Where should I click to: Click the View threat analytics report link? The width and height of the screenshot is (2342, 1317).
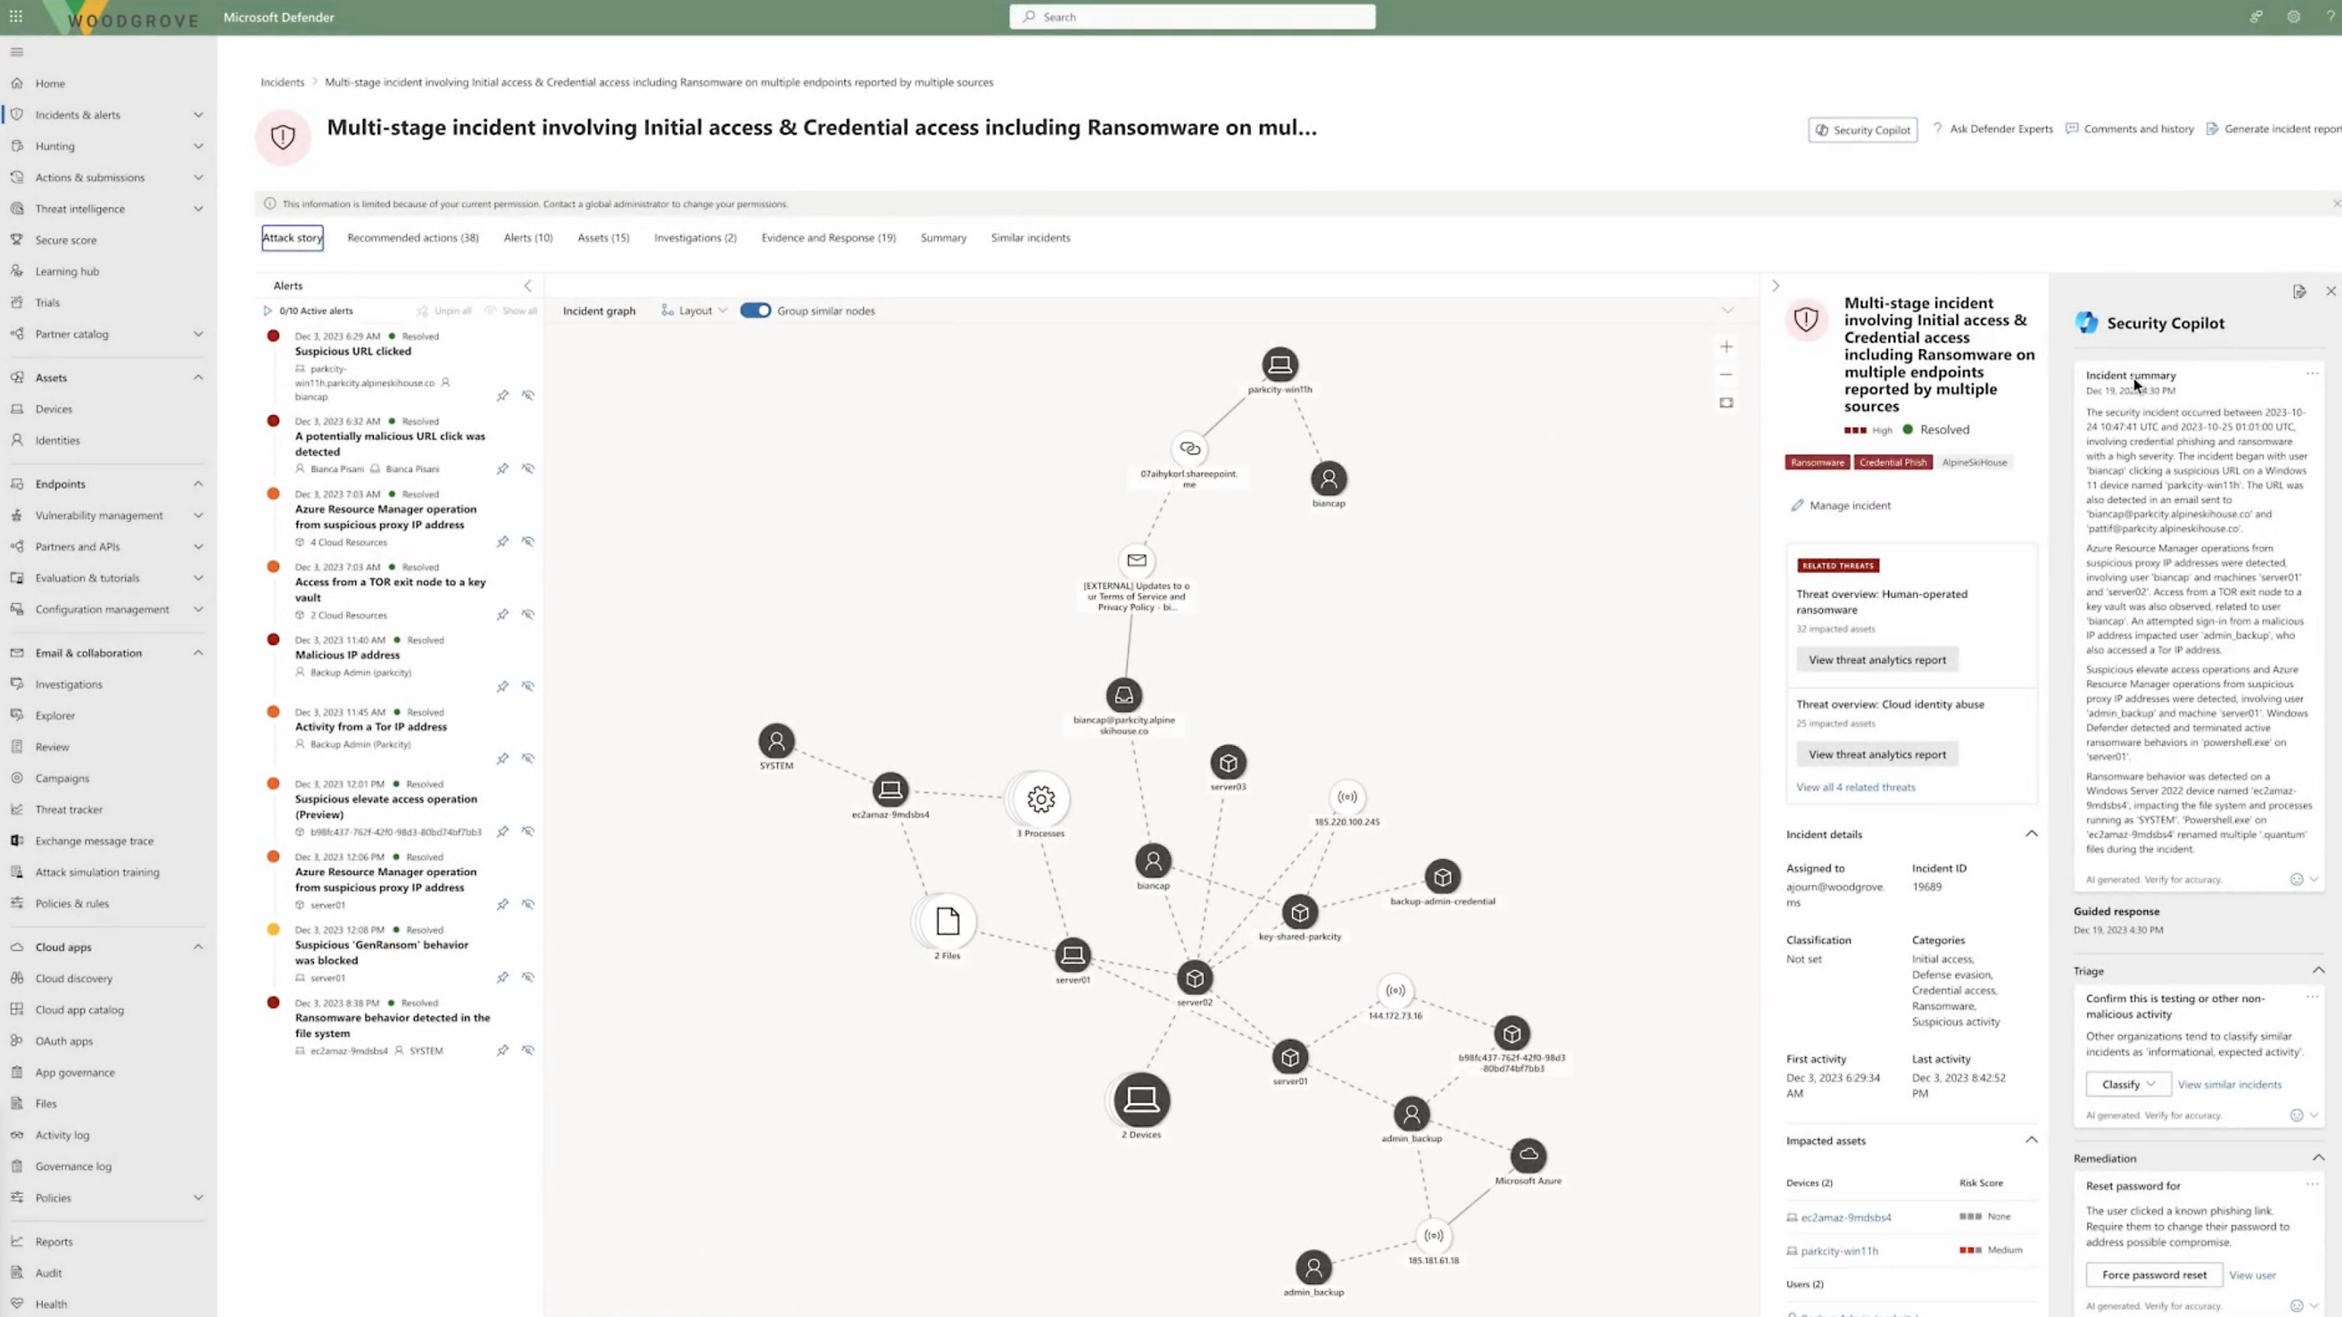[1877, 659]
